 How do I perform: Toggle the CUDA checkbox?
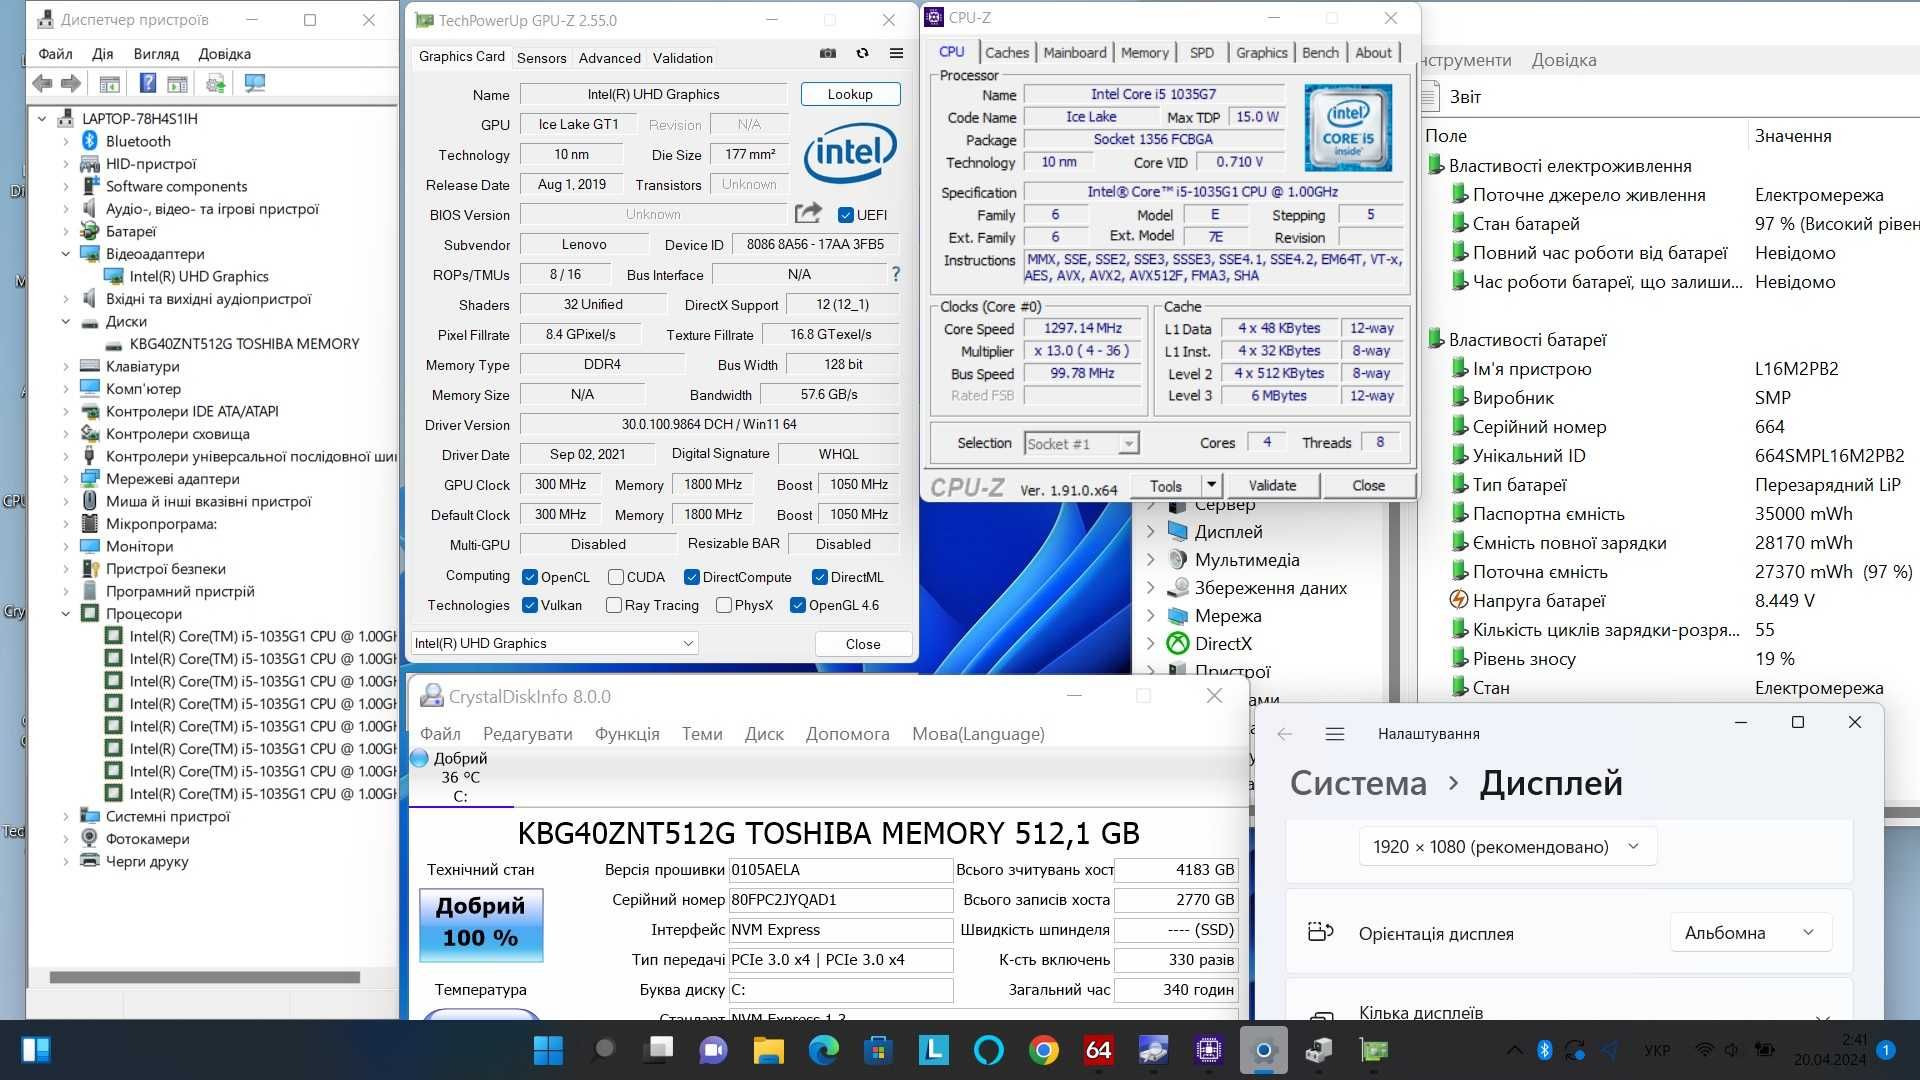(x=616, y=577)
